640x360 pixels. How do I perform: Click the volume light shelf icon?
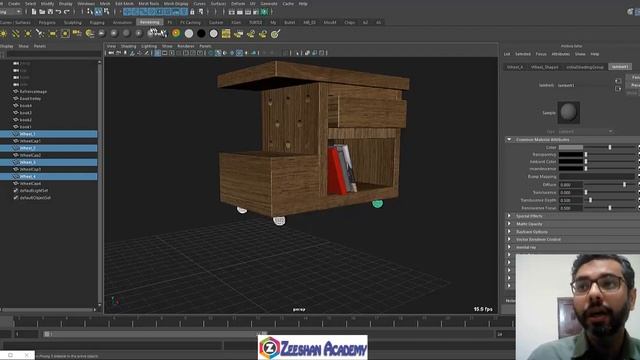tap(65, 33)
